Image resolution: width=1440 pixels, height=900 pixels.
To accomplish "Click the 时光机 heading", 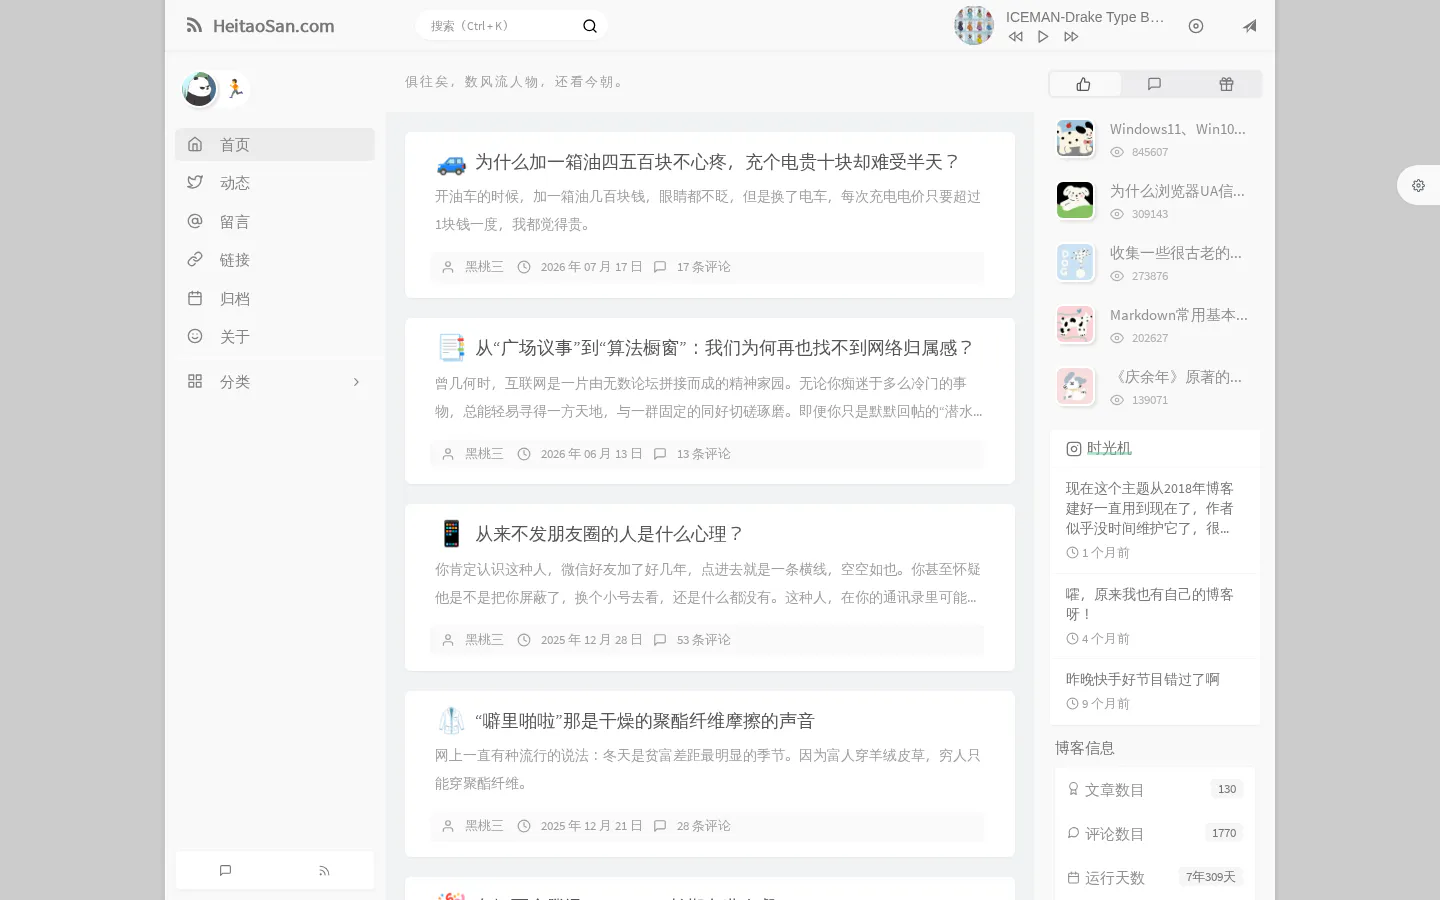I will coord(1109,448).
